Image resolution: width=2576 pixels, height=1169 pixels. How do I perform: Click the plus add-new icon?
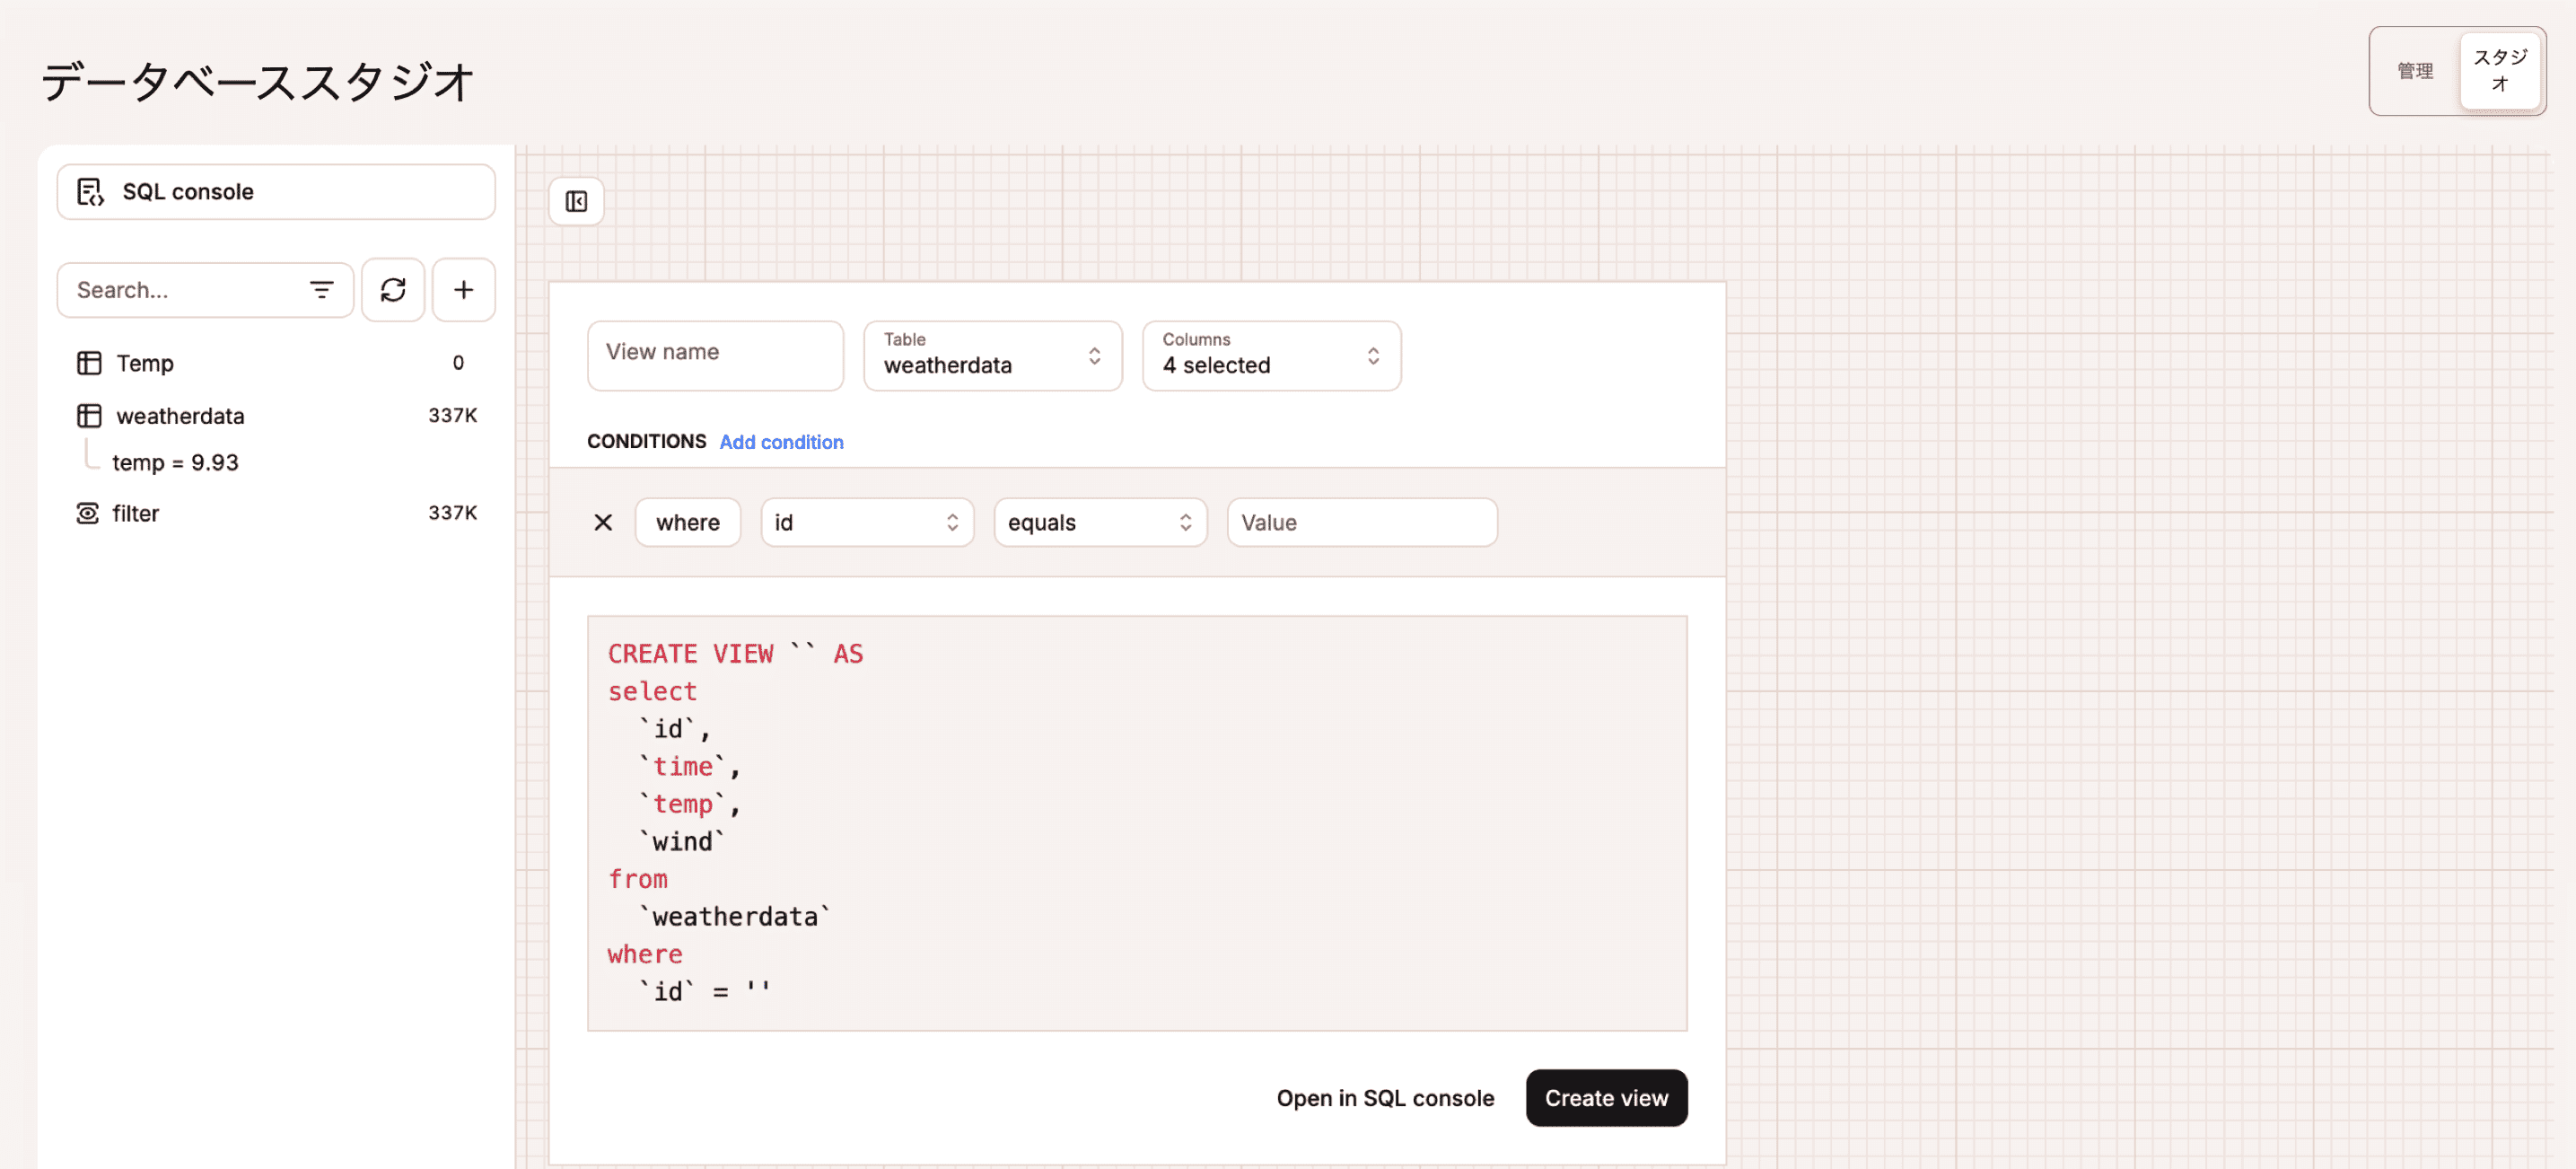pos(463,290)
